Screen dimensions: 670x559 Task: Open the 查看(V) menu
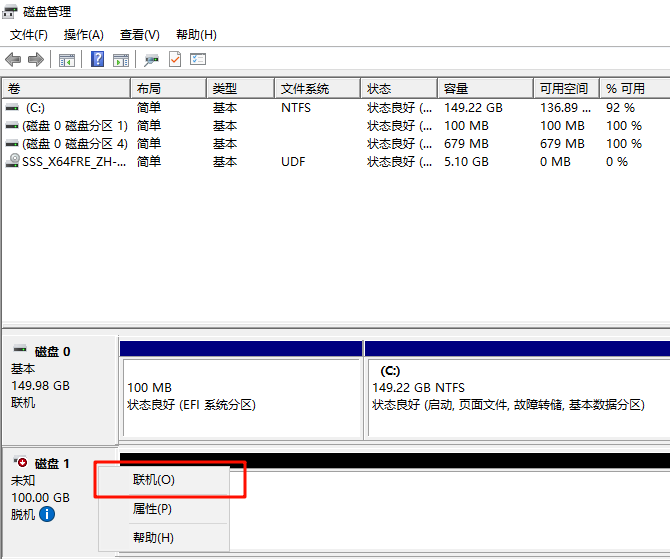point(139,35)
